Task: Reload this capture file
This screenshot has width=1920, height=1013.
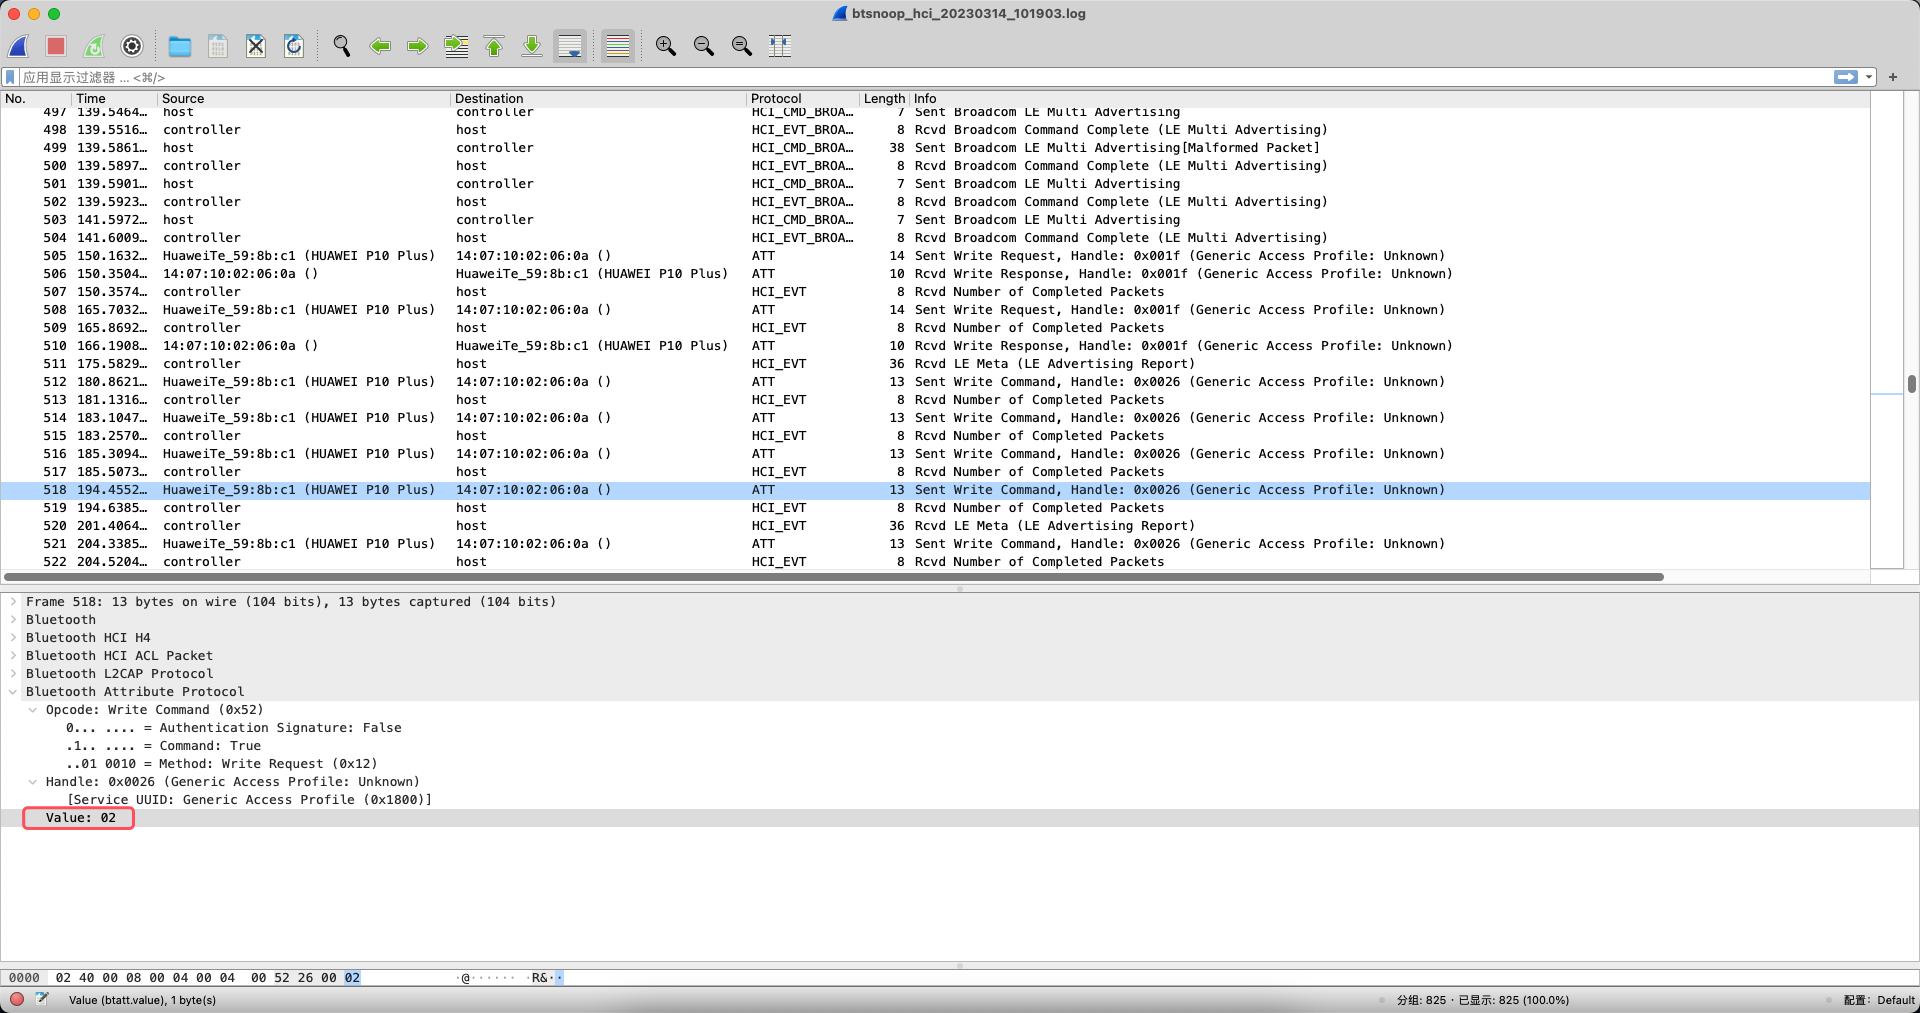Action: (294, 46)
